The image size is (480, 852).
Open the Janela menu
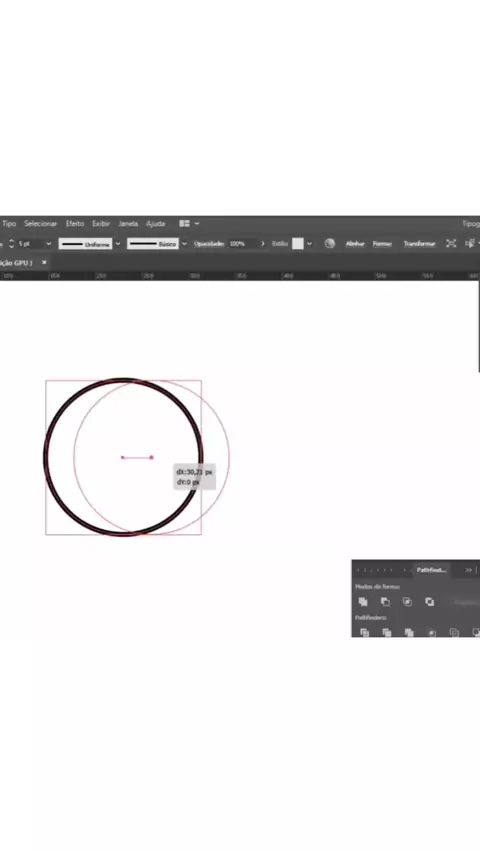click(128, 223)
